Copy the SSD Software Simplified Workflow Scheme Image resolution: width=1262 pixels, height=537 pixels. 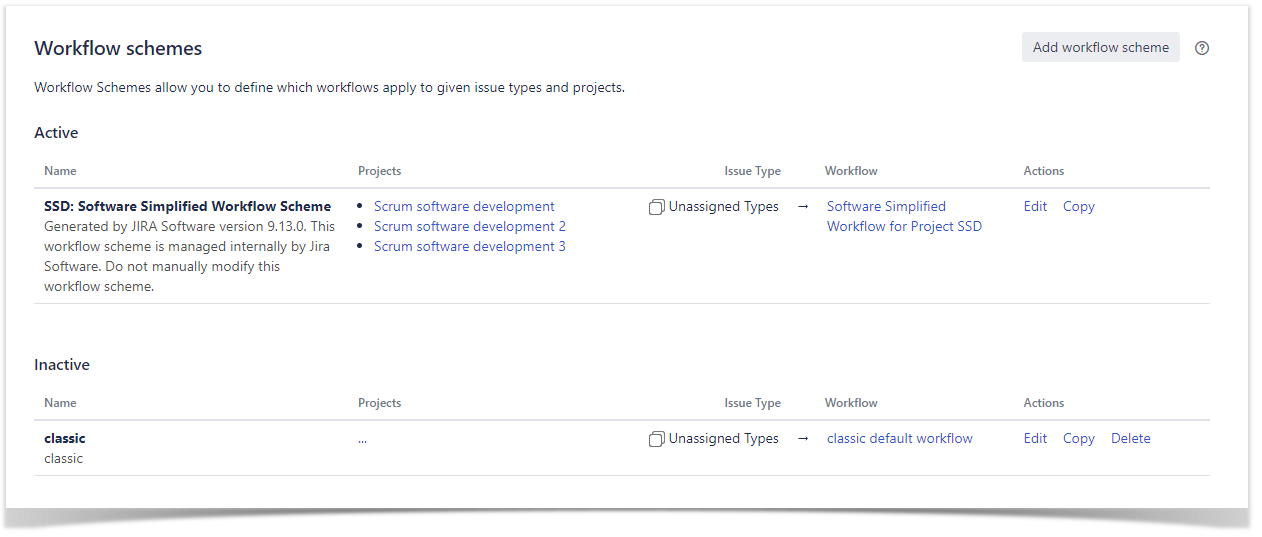1078,207
